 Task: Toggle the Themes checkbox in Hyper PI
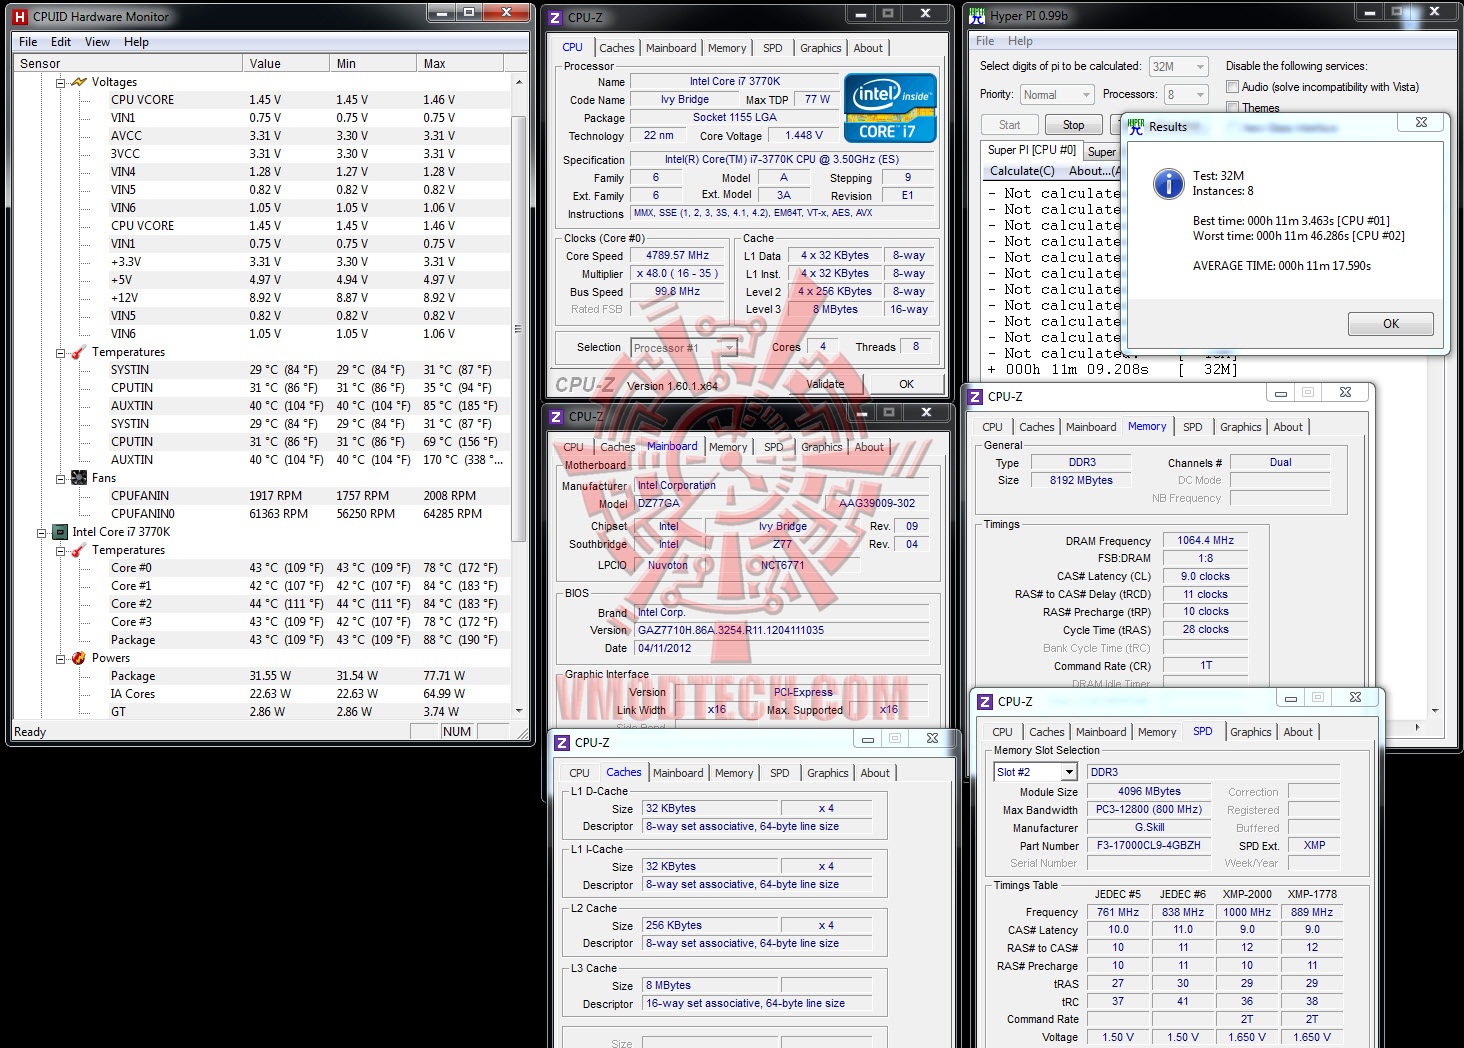(x=1233, y=107)
